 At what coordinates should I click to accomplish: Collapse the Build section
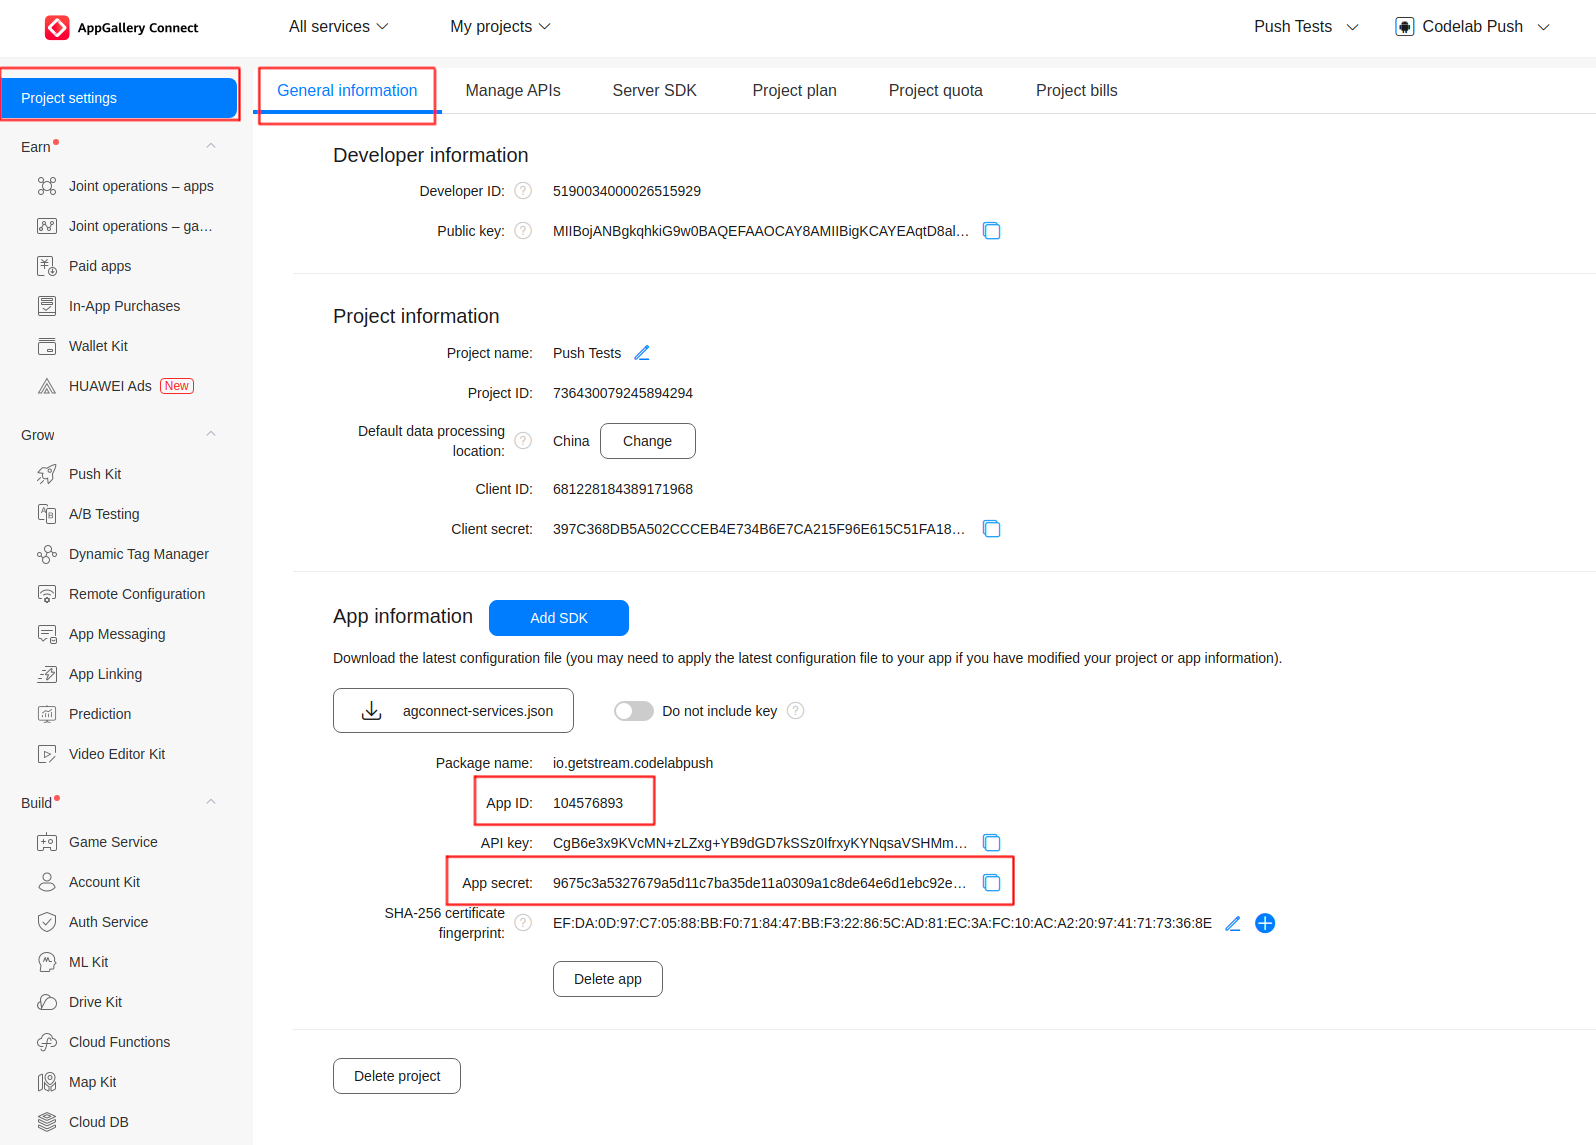(x=211, y=802)
